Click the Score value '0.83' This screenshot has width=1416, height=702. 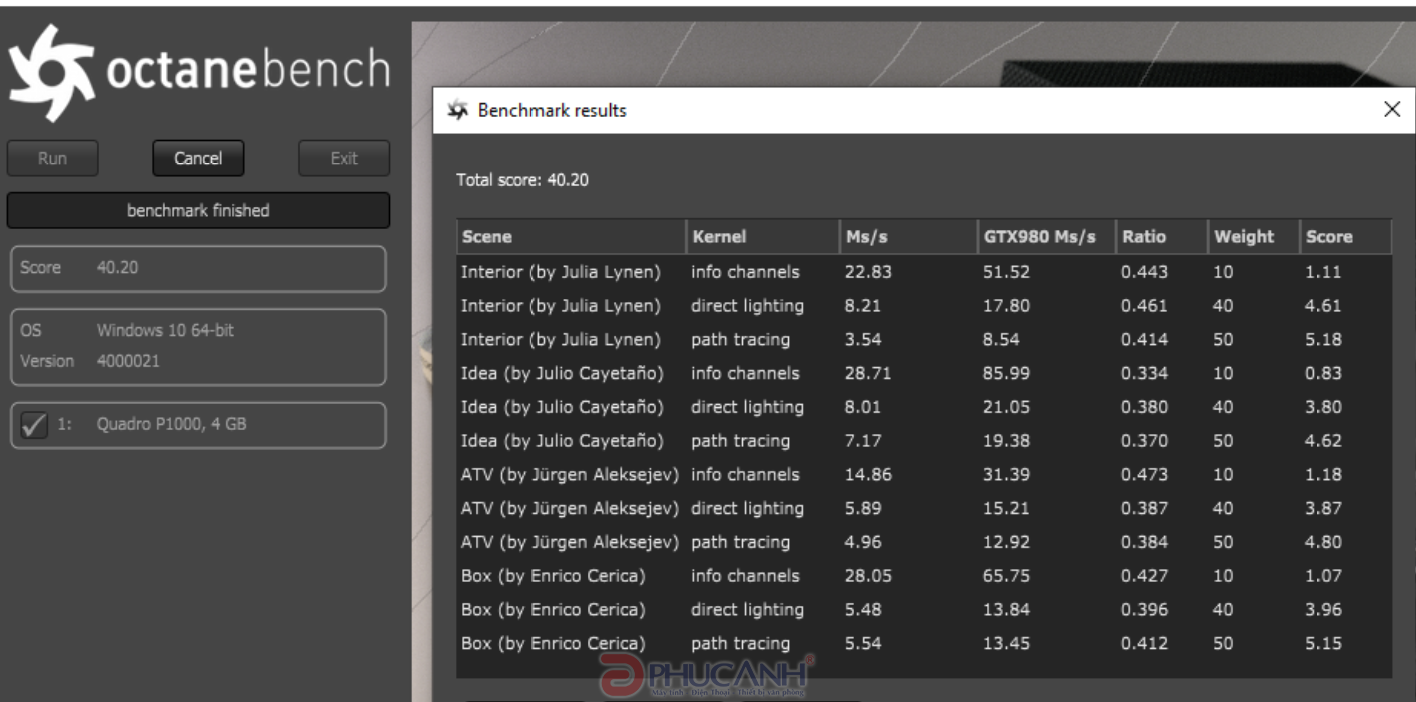tap(1323, 374)
